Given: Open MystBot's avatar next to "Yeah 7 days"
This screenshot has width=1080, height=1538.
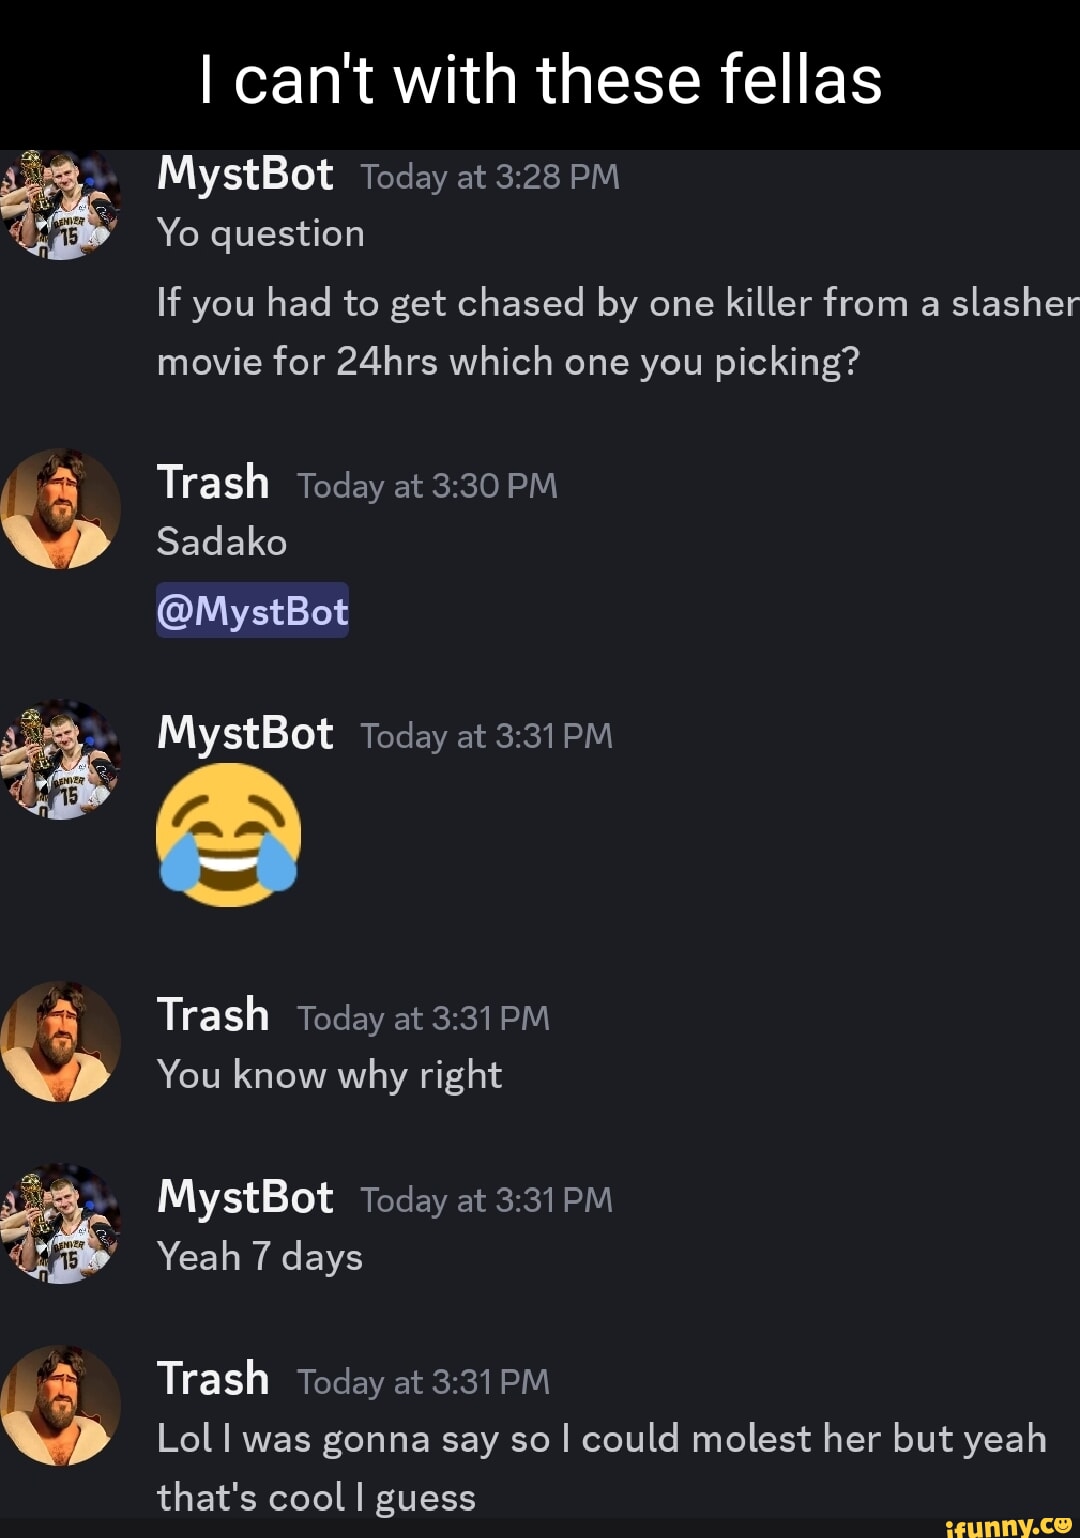Looking at the screenshot, I should coord(62,1223).
